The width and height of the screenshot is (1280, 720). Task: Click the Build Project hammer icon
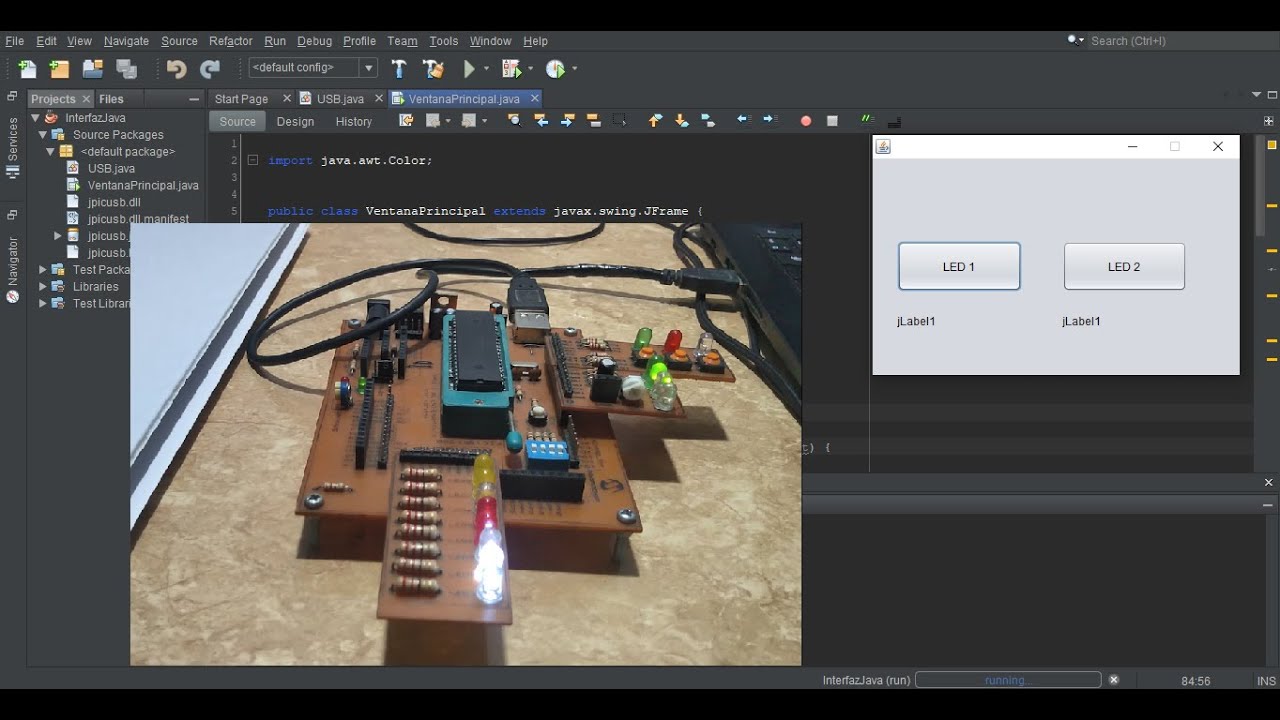point(399,69)
